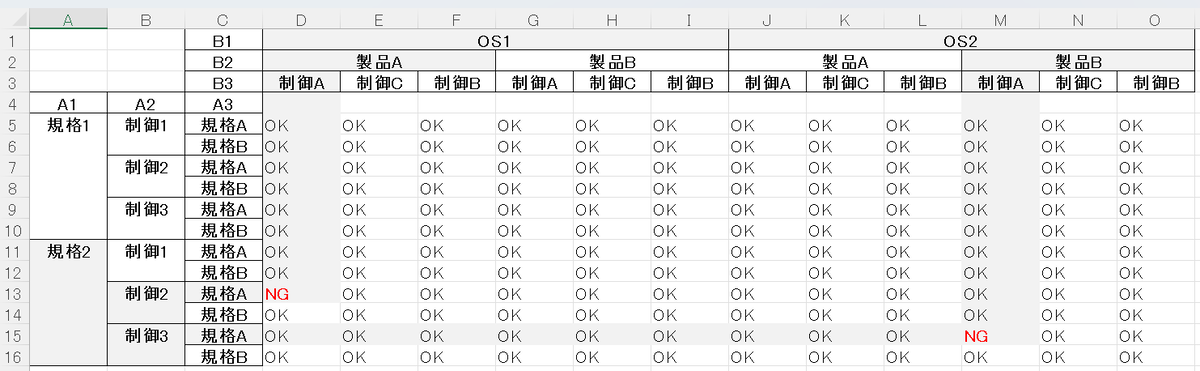Image resolution: width=1200 pixels, height=371 pixels.
Task: Click the 制御C cell in column N
Action: tap(1078, 83)
